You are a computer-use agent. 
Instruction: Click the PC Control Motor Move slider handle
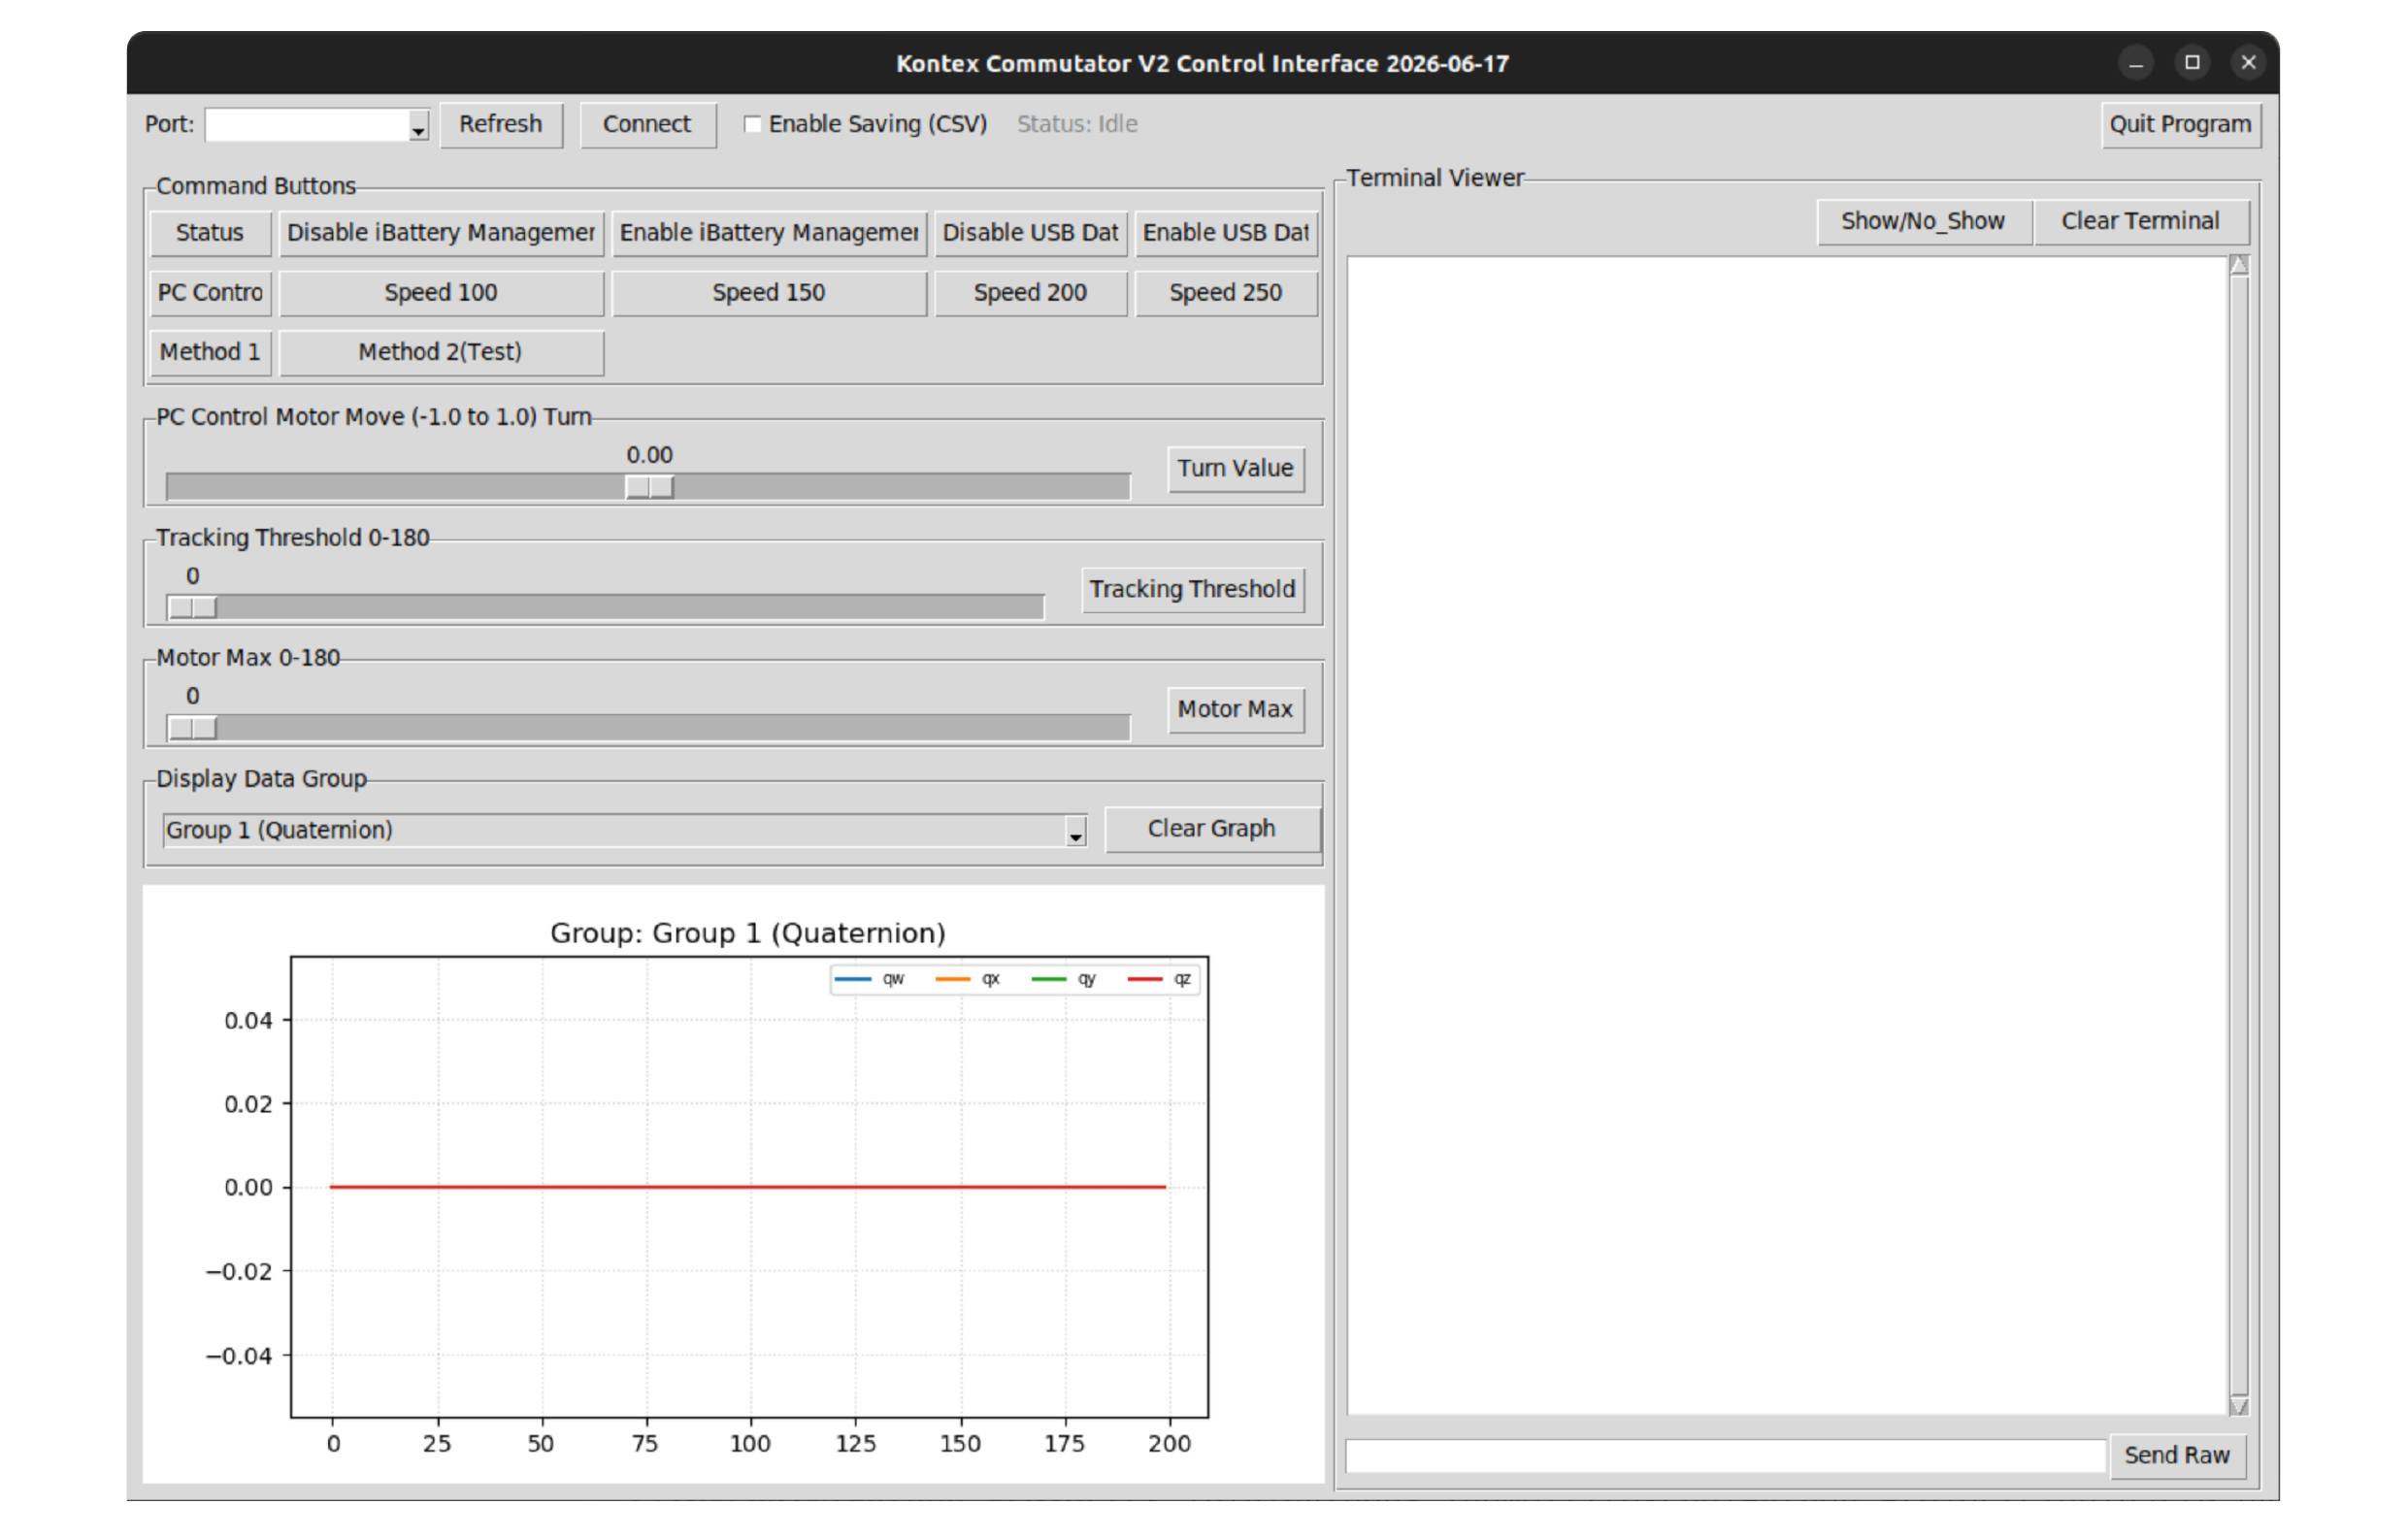point(650,488)
